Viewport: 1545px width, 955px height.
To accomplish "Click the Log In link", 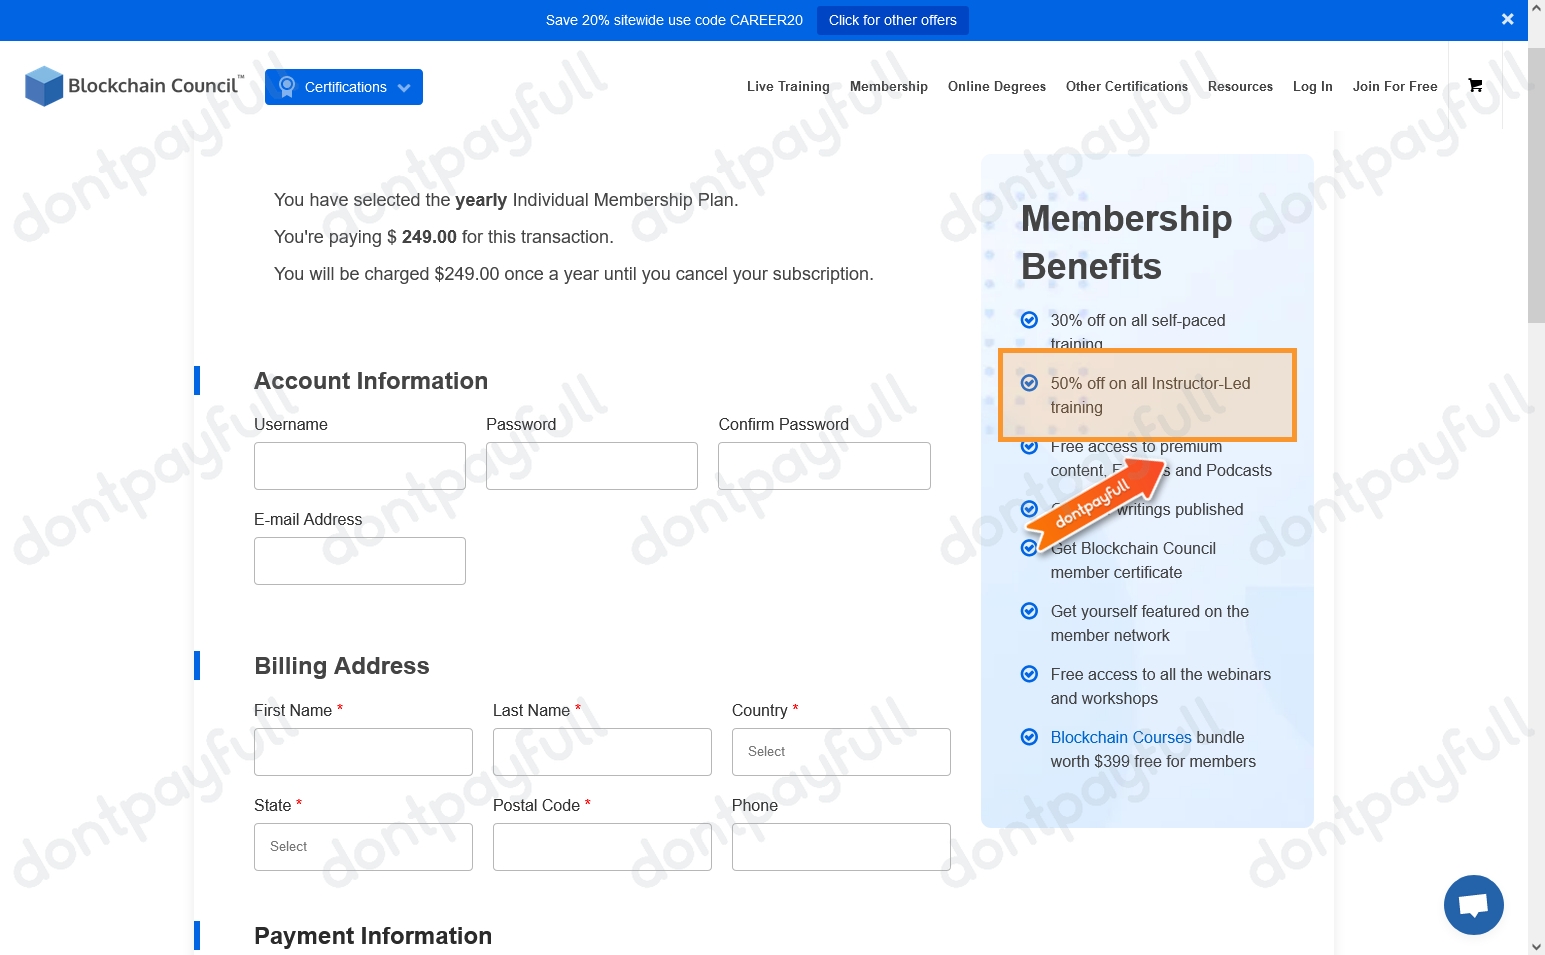I will 1313,87.
